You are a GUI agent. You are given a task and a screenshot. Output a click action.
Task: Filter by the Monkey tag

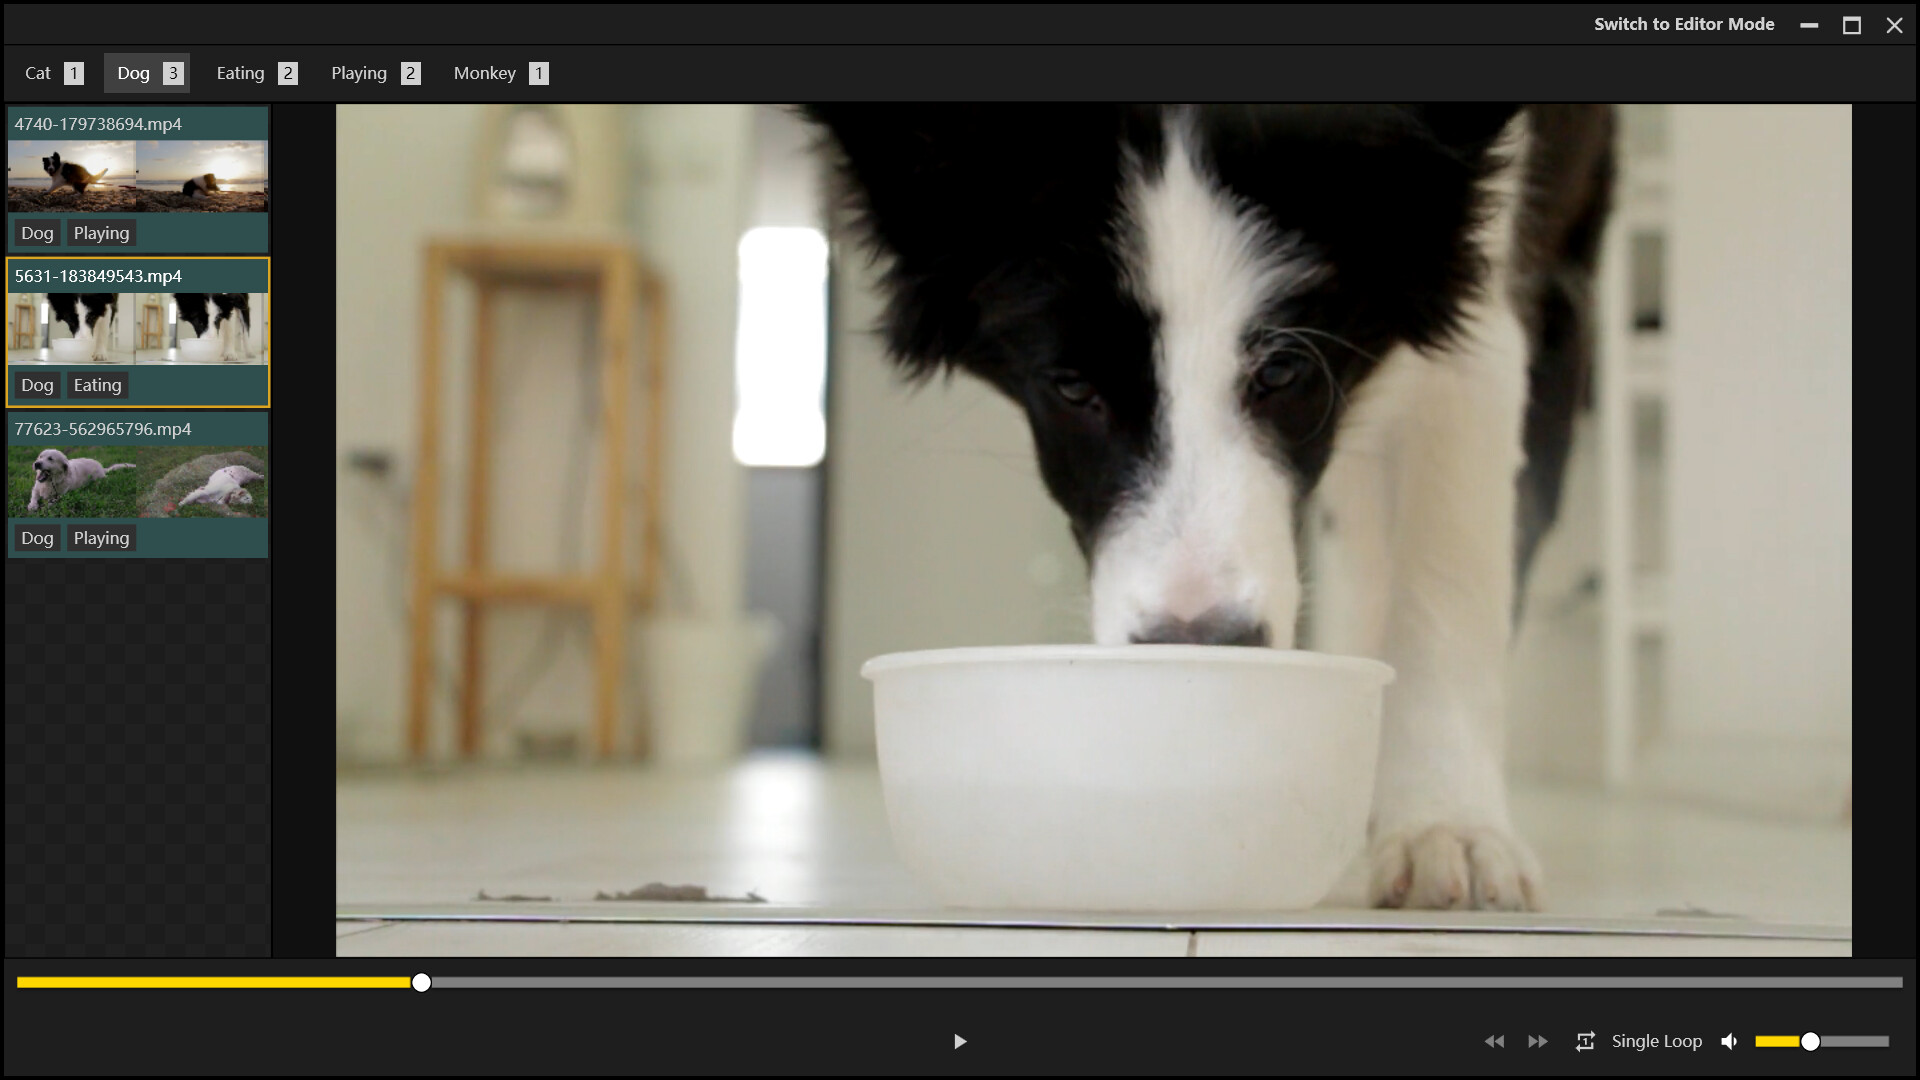point(500,73)
